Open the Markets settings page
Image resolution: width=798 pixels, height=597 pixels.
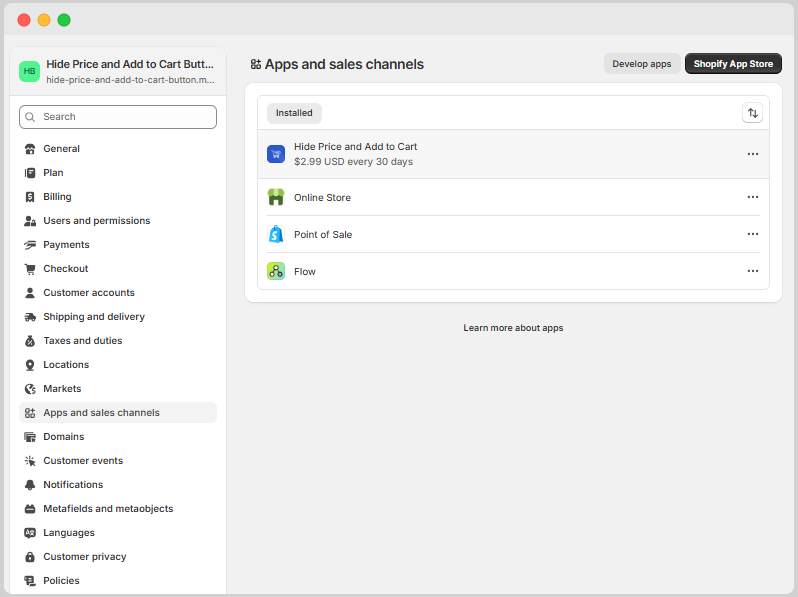coord(62,389)
